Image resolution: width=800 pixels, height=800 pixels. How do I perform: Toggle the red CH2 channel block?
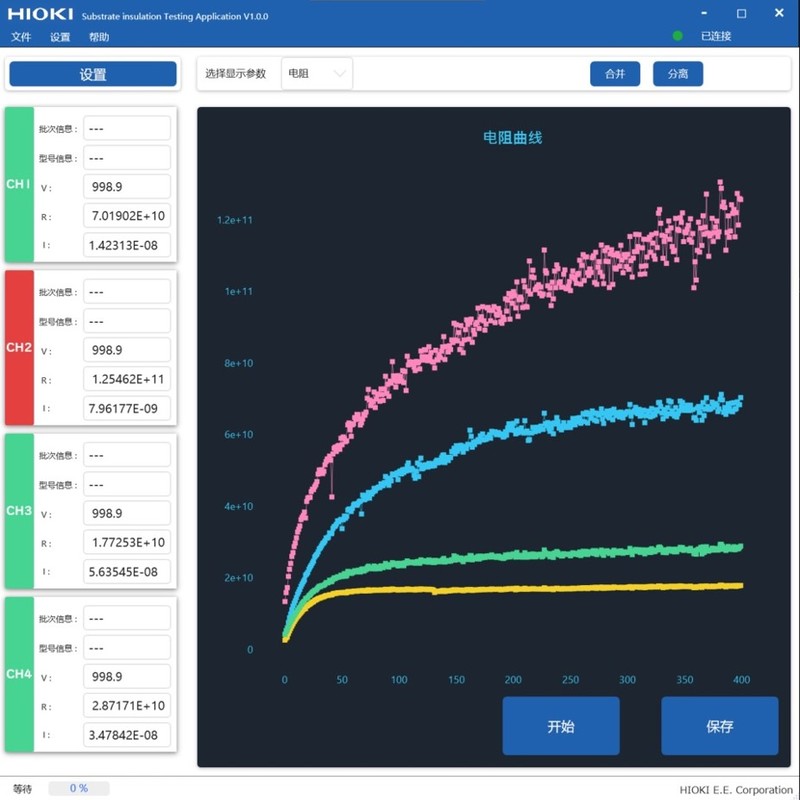19,347
